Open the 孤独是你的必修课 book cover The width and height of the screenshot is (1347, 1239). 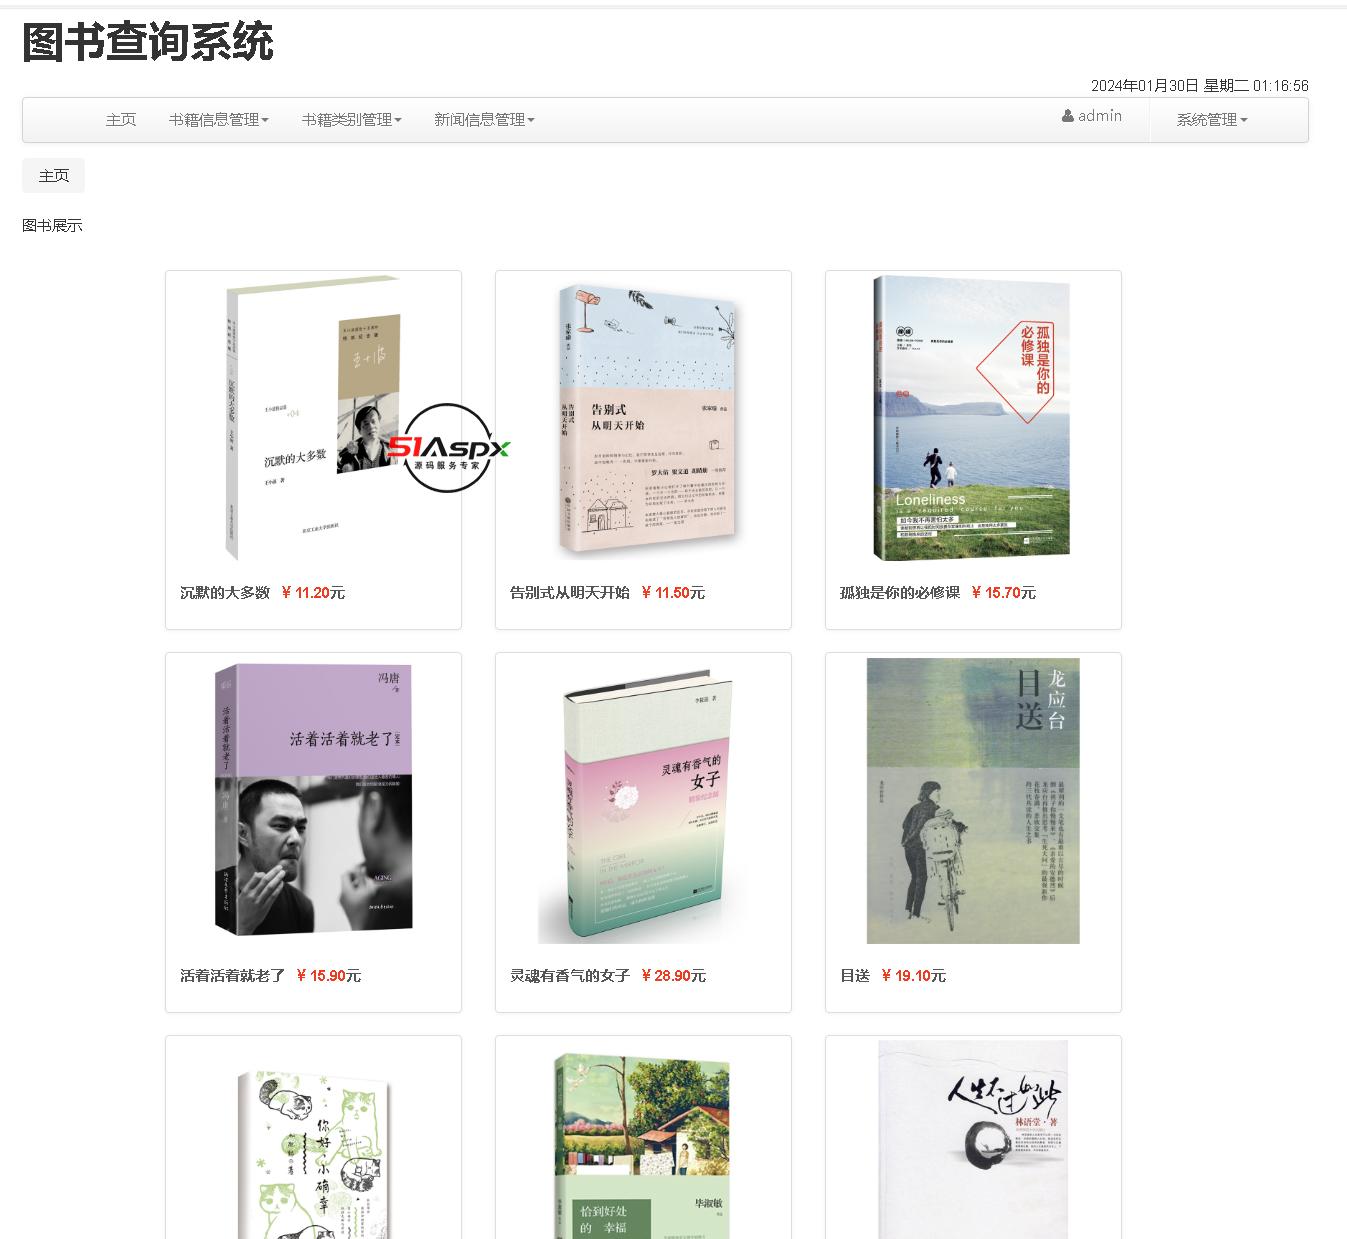973,418
